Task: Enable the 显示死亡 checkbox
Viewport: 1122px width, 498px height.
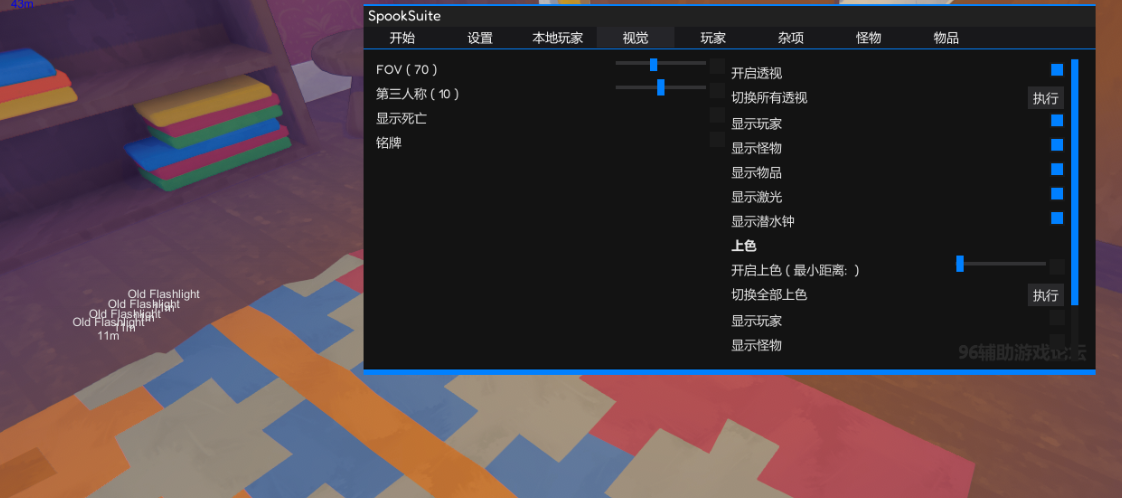Action: 717,114
